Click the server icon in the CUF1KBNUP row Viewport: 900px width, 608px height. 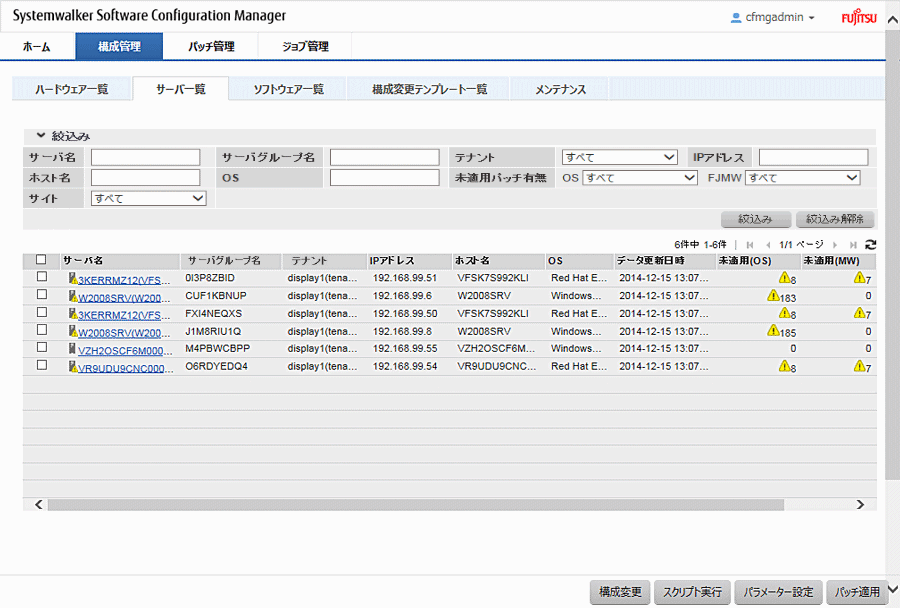73,297
